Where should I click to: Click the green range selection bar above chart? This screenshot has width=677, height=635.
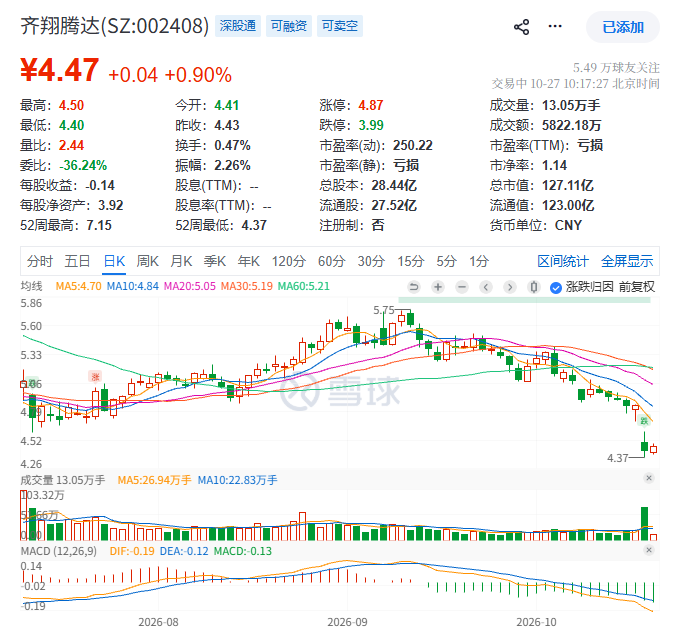click(524, 300)
